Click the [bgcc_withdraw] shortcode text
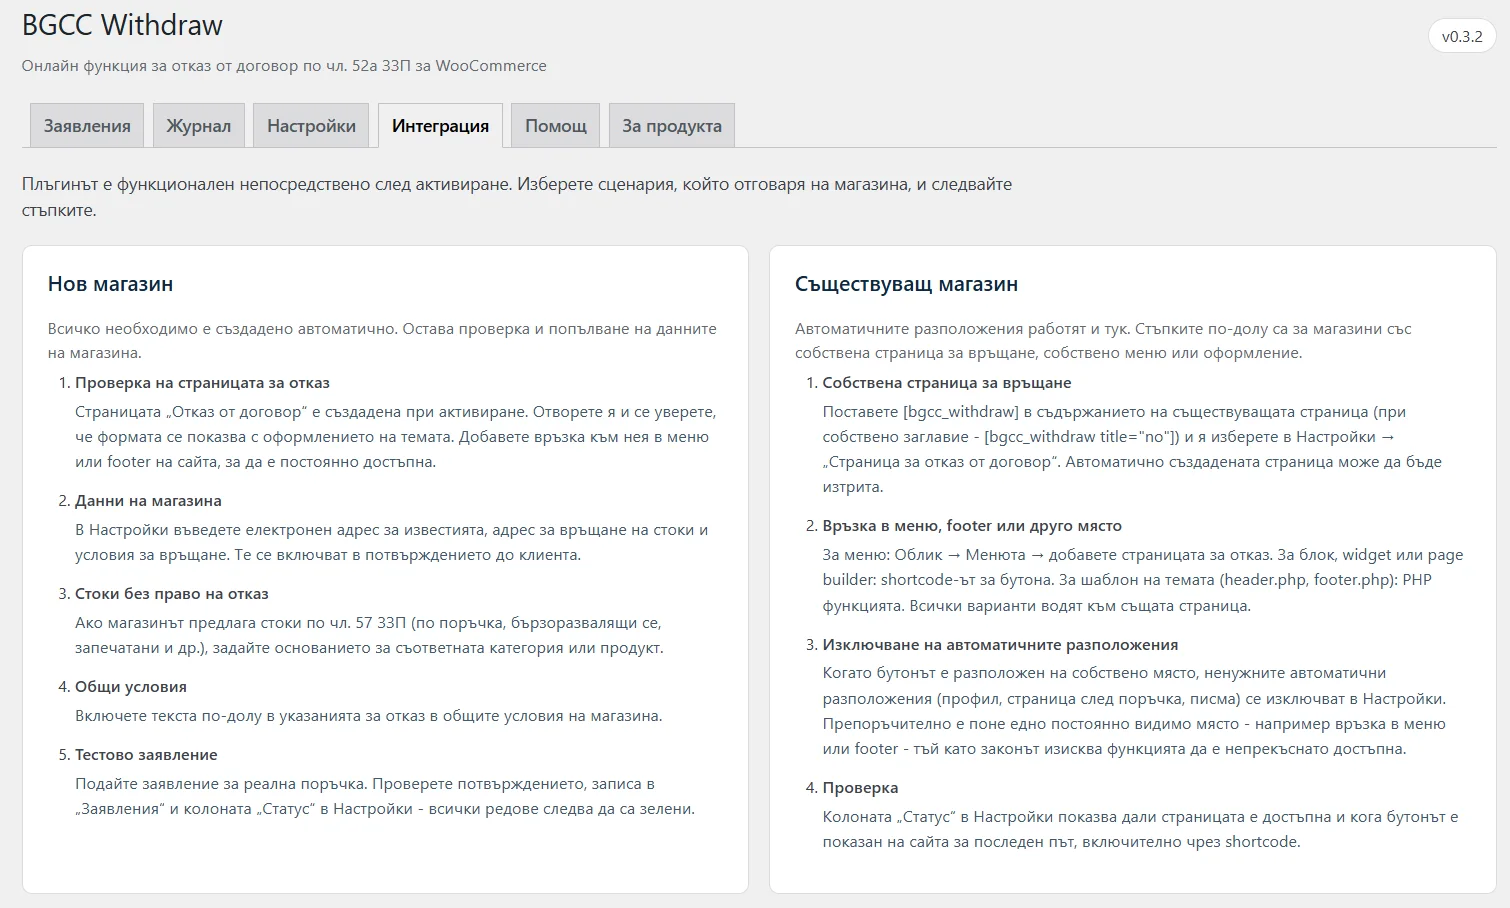This screenshot has width=1510, height=908. (x=961, y=411)
